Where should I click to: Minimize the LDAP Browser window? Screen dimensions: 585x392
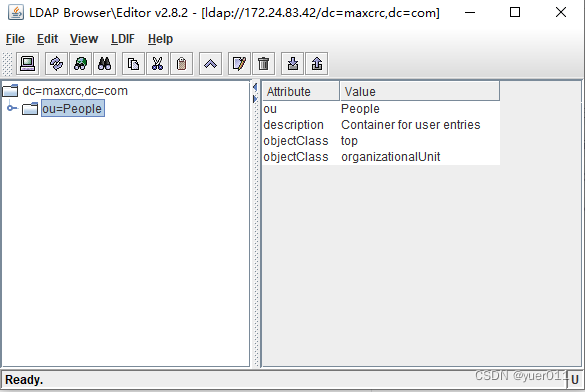click(x=470, y=13)
